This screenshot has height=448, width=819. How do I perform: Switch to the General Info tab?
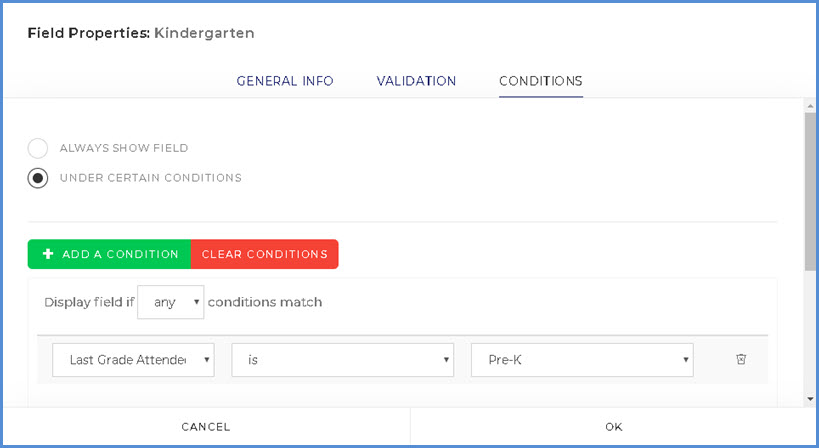pos(285,81)
